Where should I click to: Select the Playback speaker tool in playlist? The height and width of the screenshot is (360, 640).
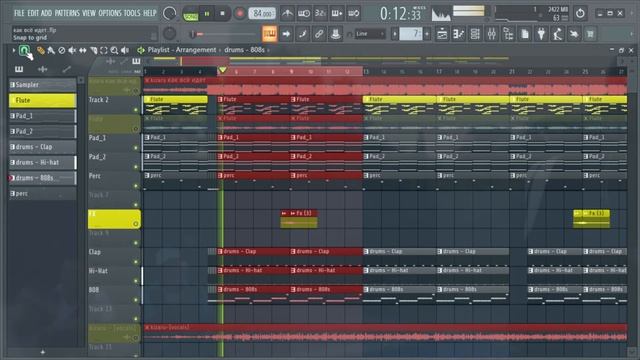[125, 50]
